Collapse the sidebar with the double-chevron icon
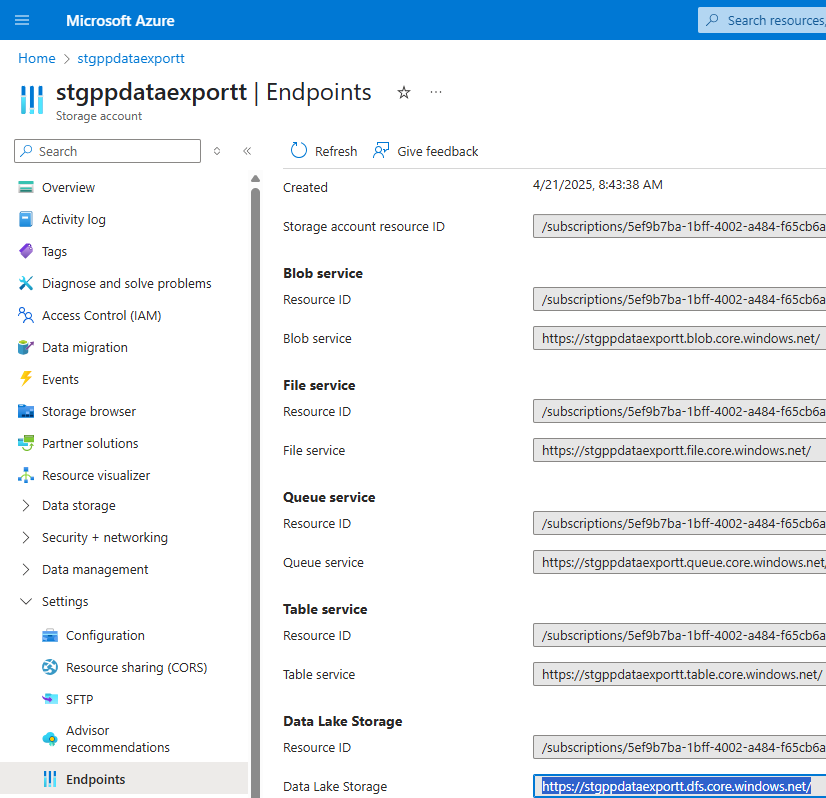Image resolution: width=826 pixels, height=798 pixels. [247, 151]
